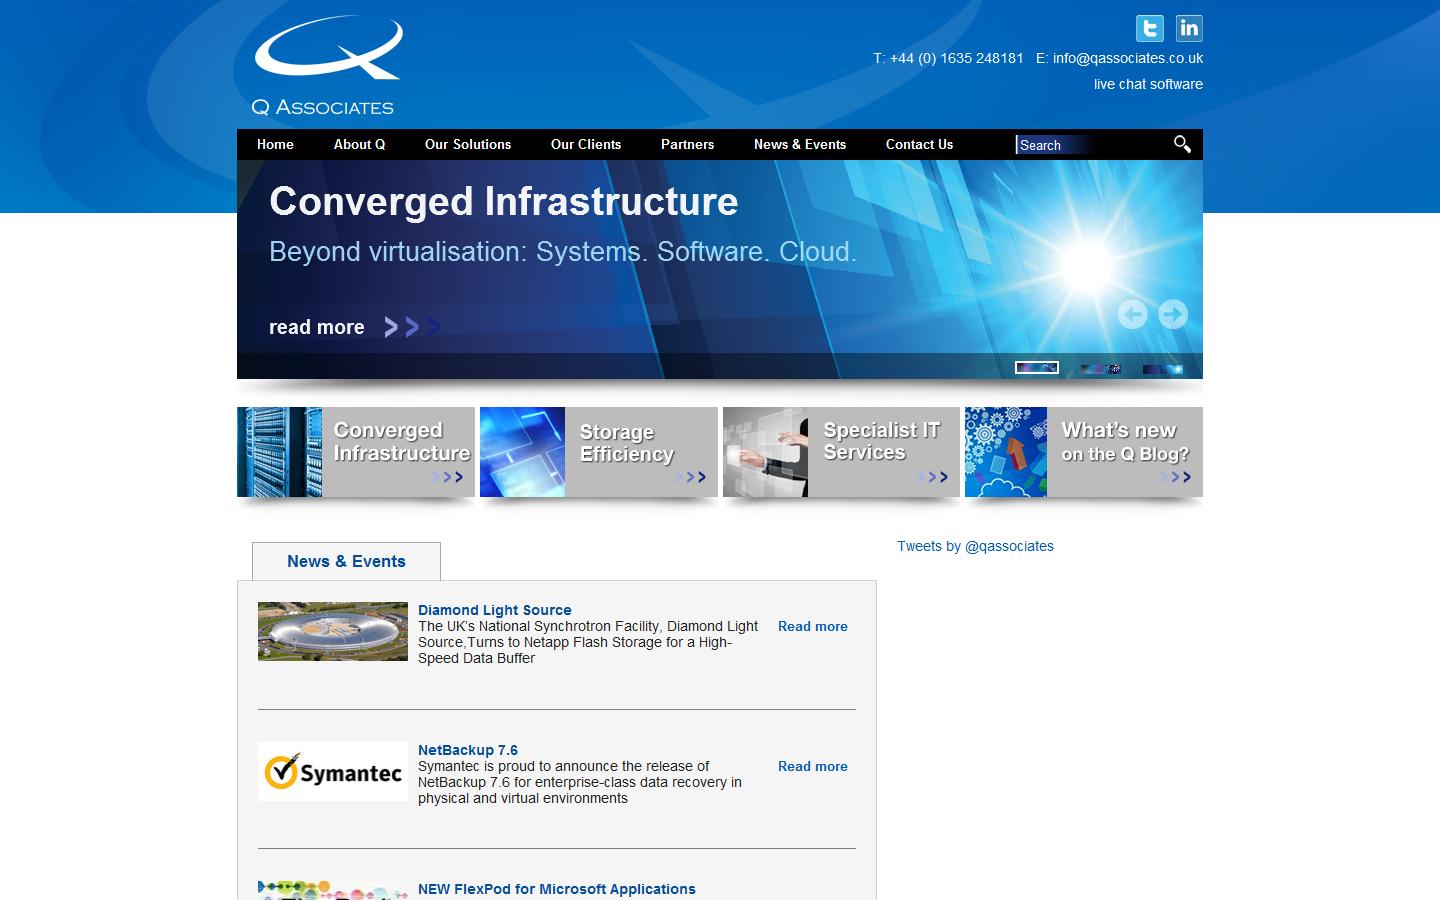Select the first carousel slide indicator thumbnail
Screen dimensions: 1440x900
pyautogui.click(x=1037, y=367)
